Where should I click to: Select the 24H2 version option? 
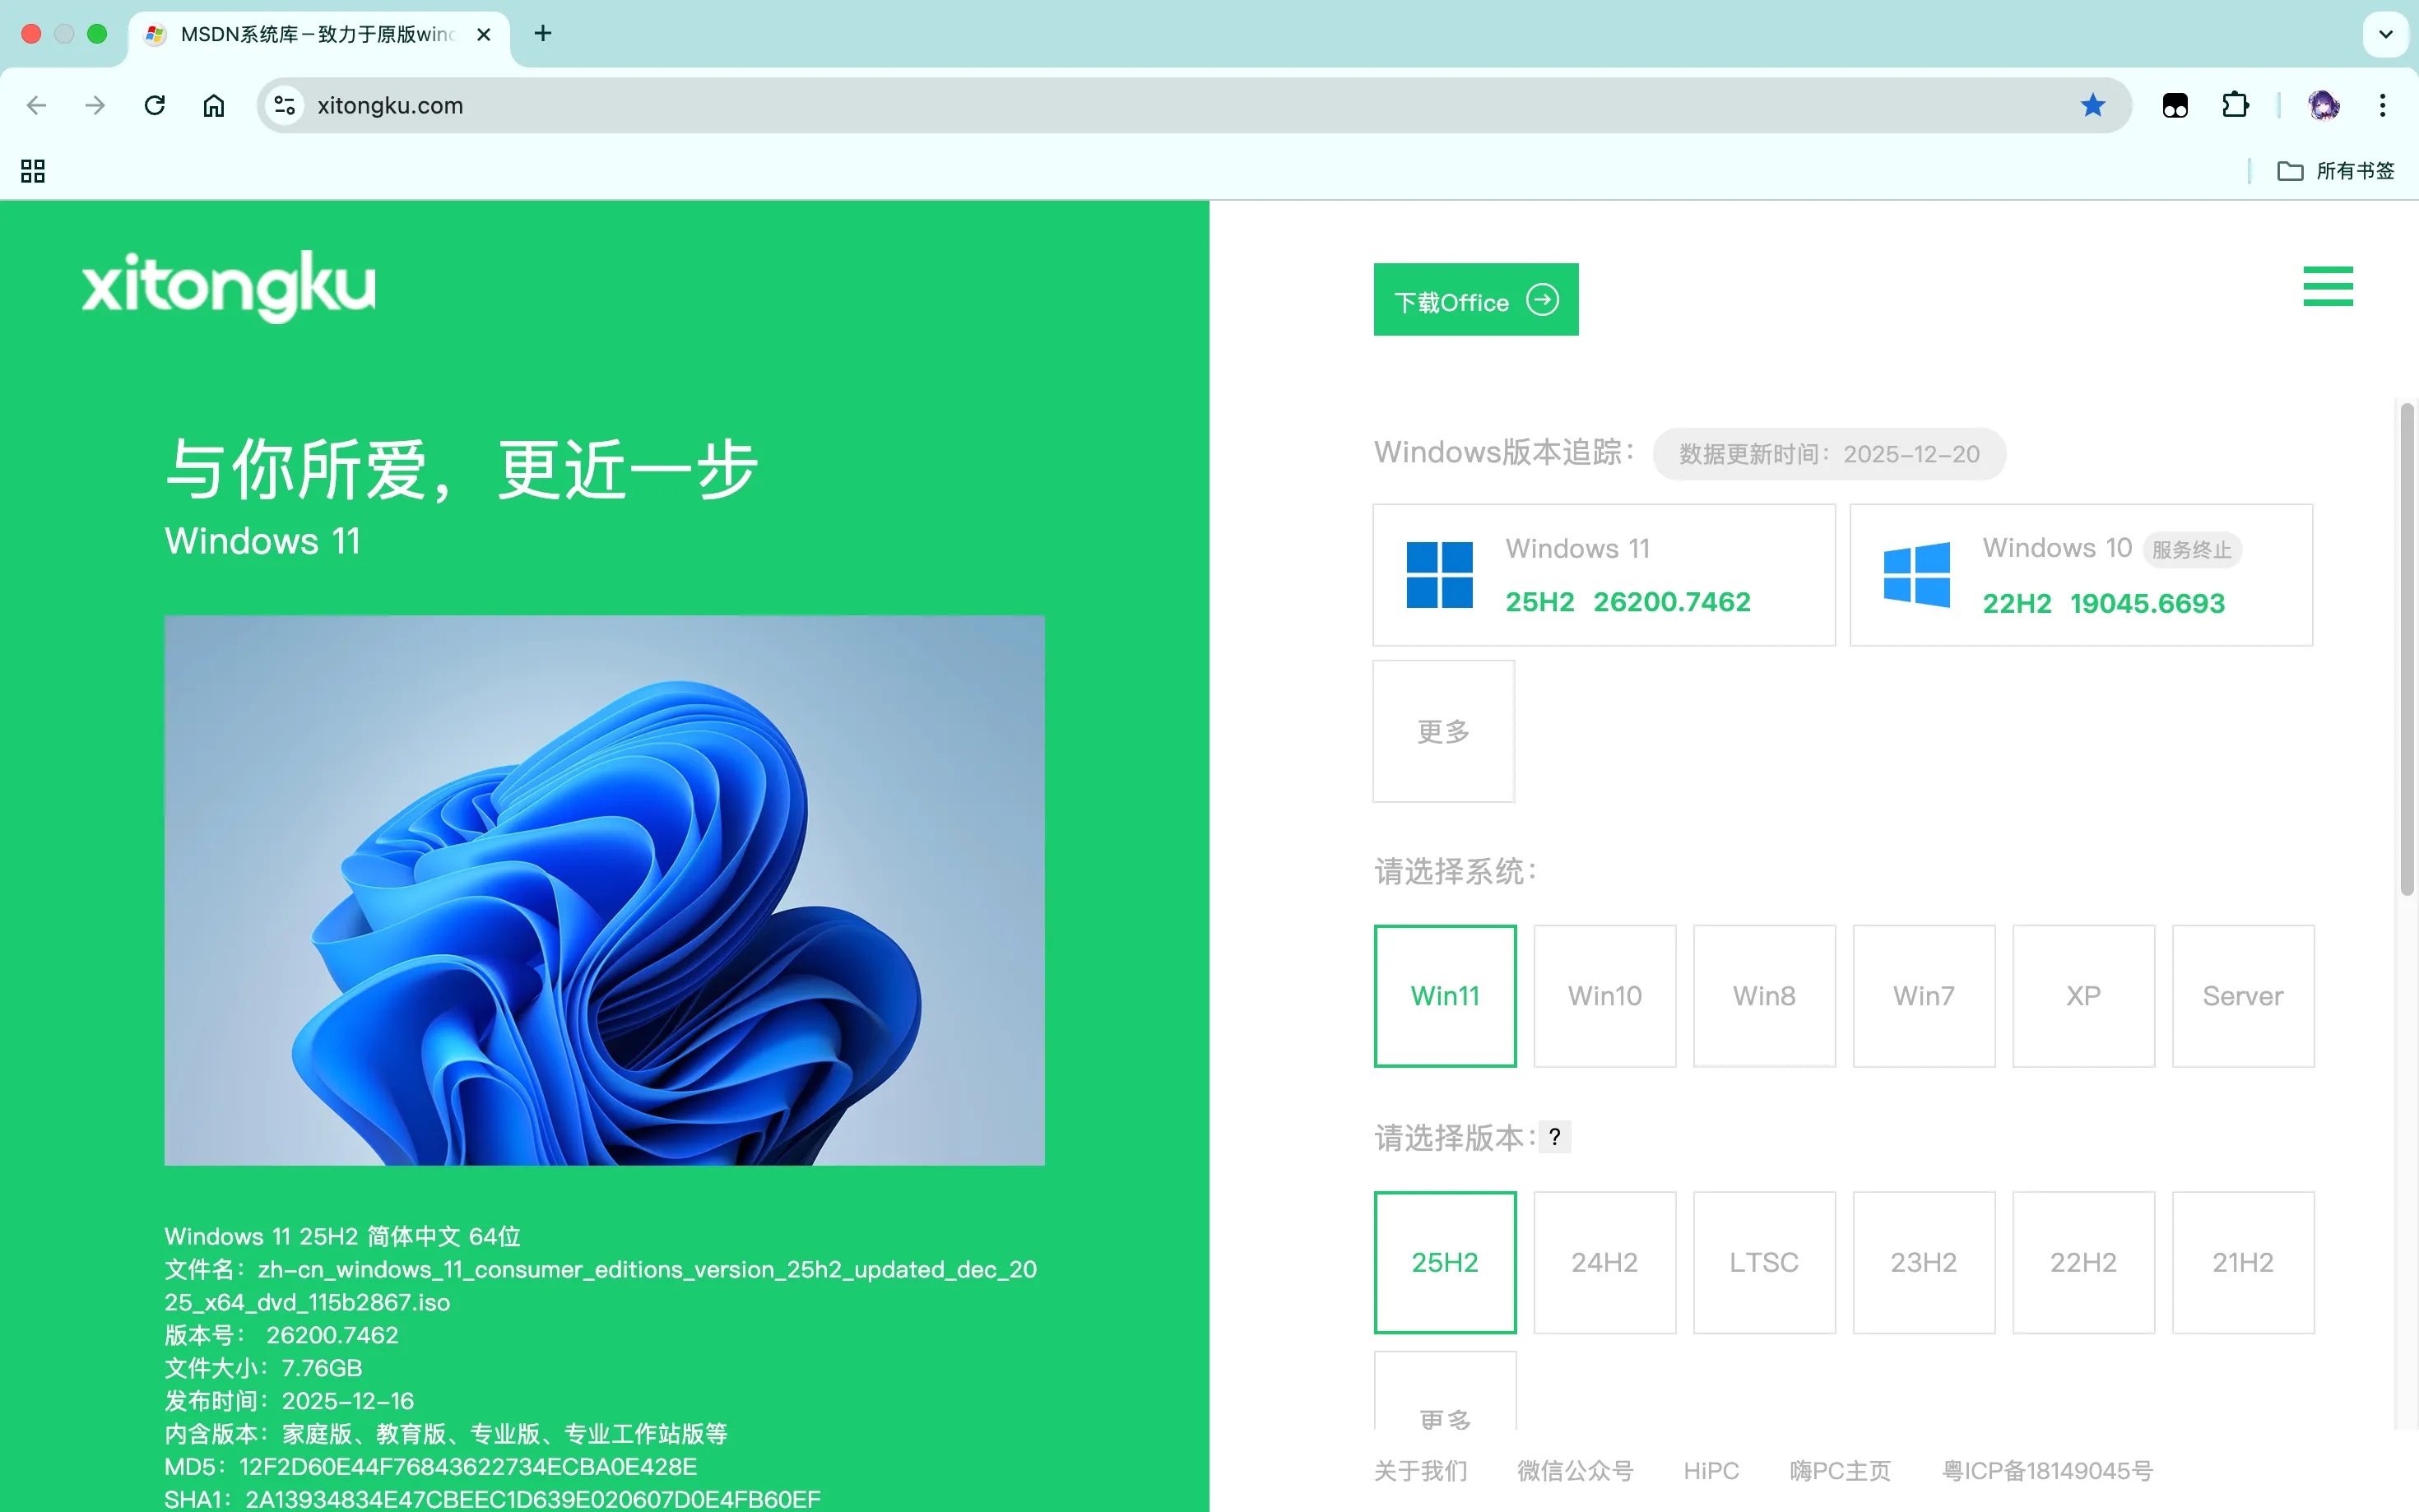(1604, 1262)
